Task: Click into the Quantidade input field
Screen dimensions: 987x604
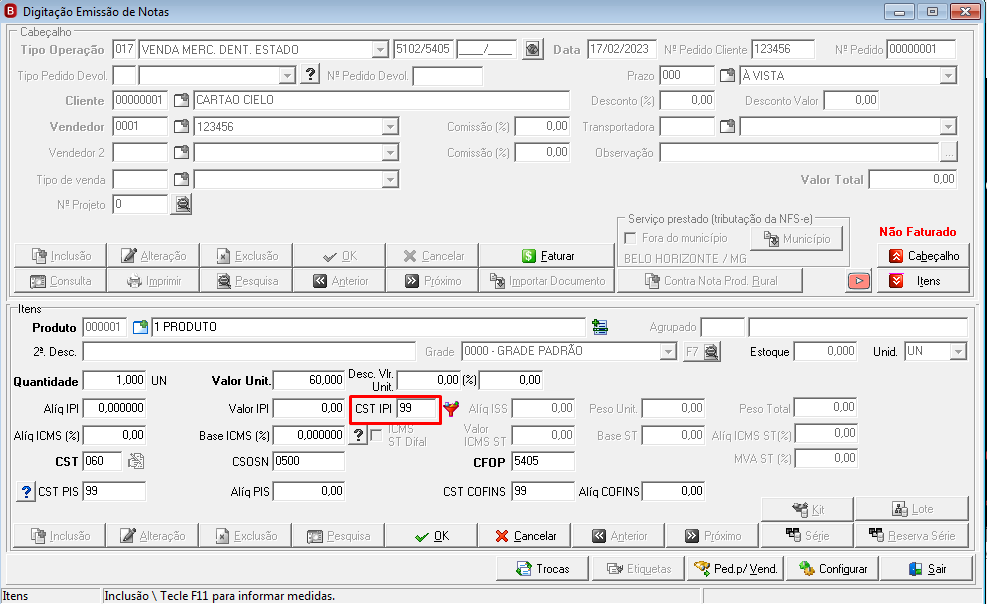Action: 115,381
